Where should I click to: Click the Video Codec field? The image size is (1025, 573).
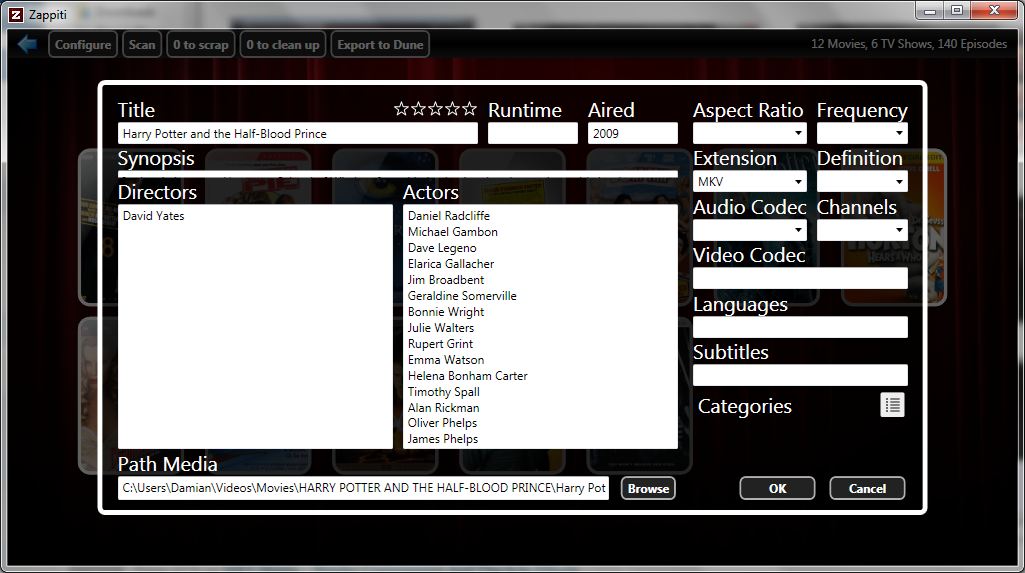800,278
